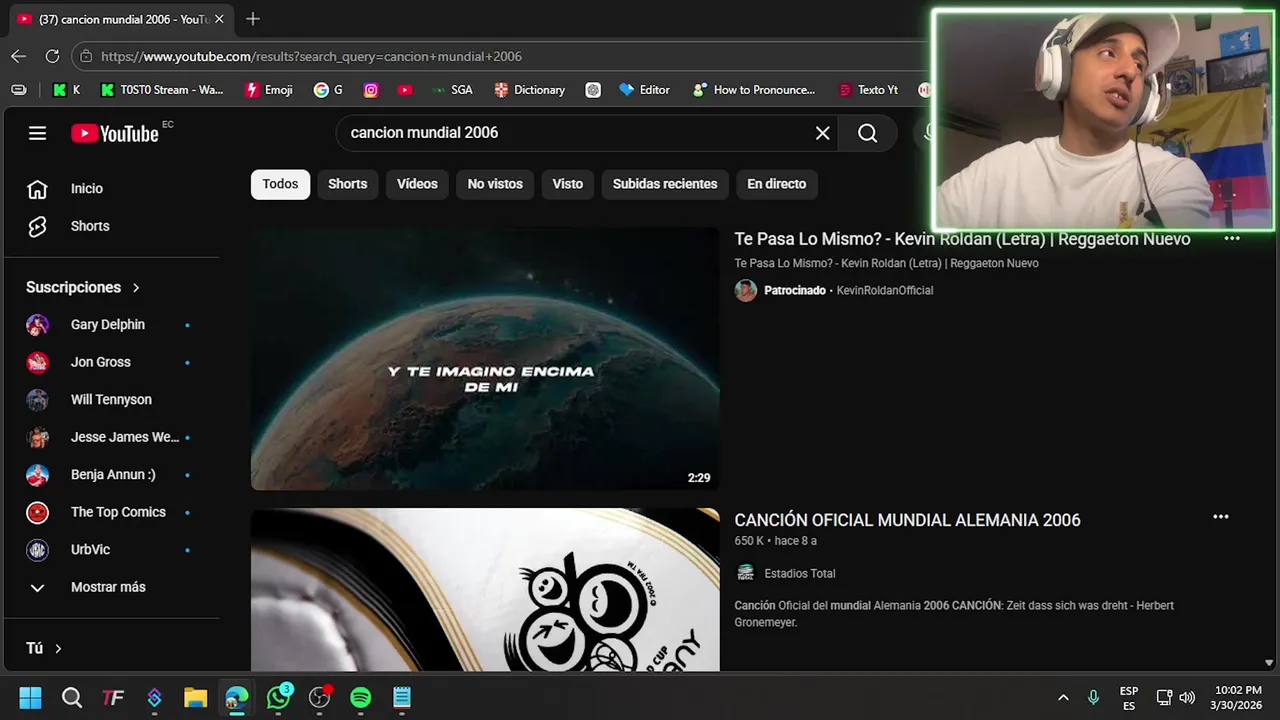Open Windows taskbar search
The width and height of the screenshot is (1280, 720).
pyautogui.click(x=71, y=697)
